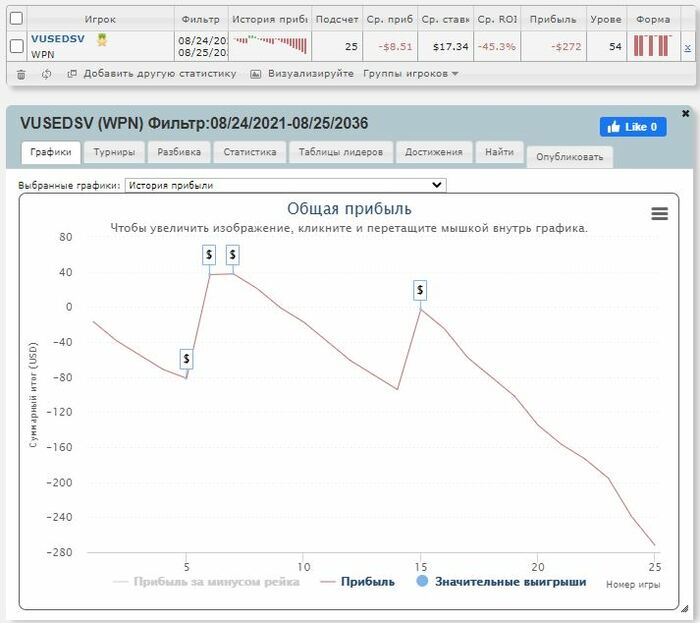Click Добавить другую статистику link

(160, 74)
